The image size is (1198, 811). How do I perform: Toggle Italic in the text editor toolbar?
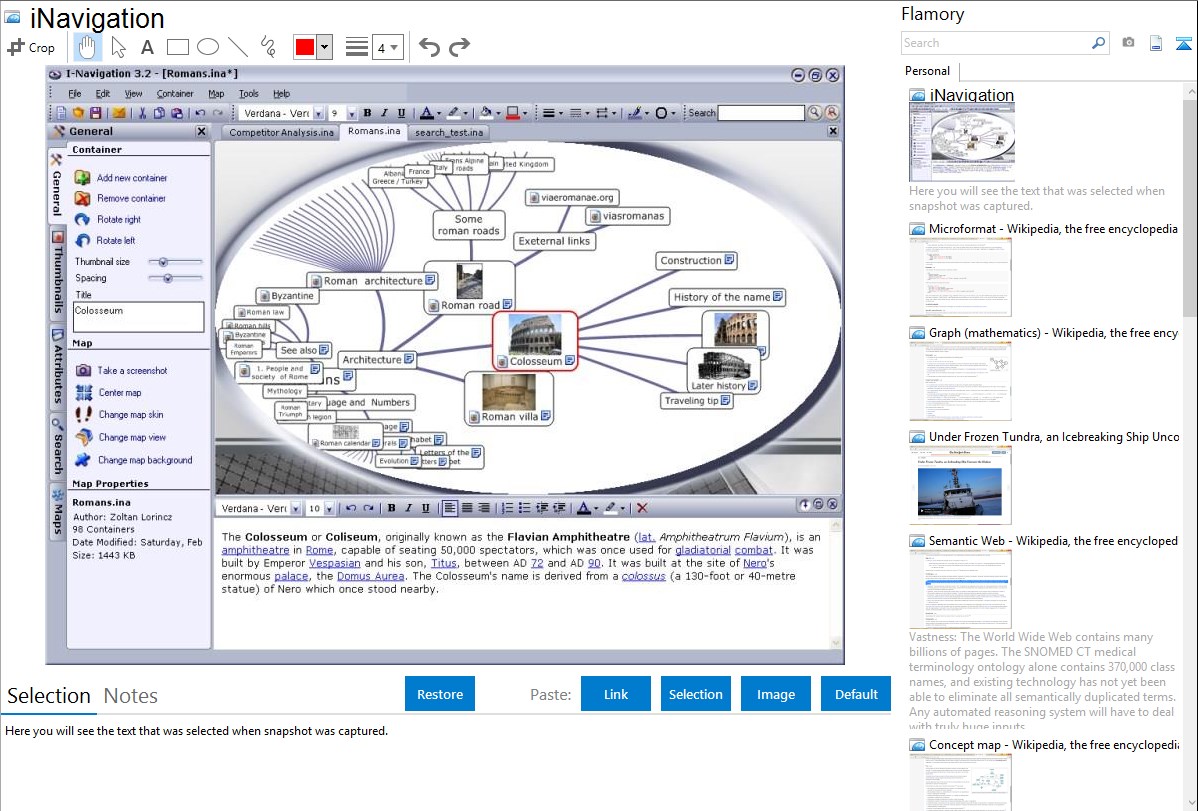coord(409,508)
